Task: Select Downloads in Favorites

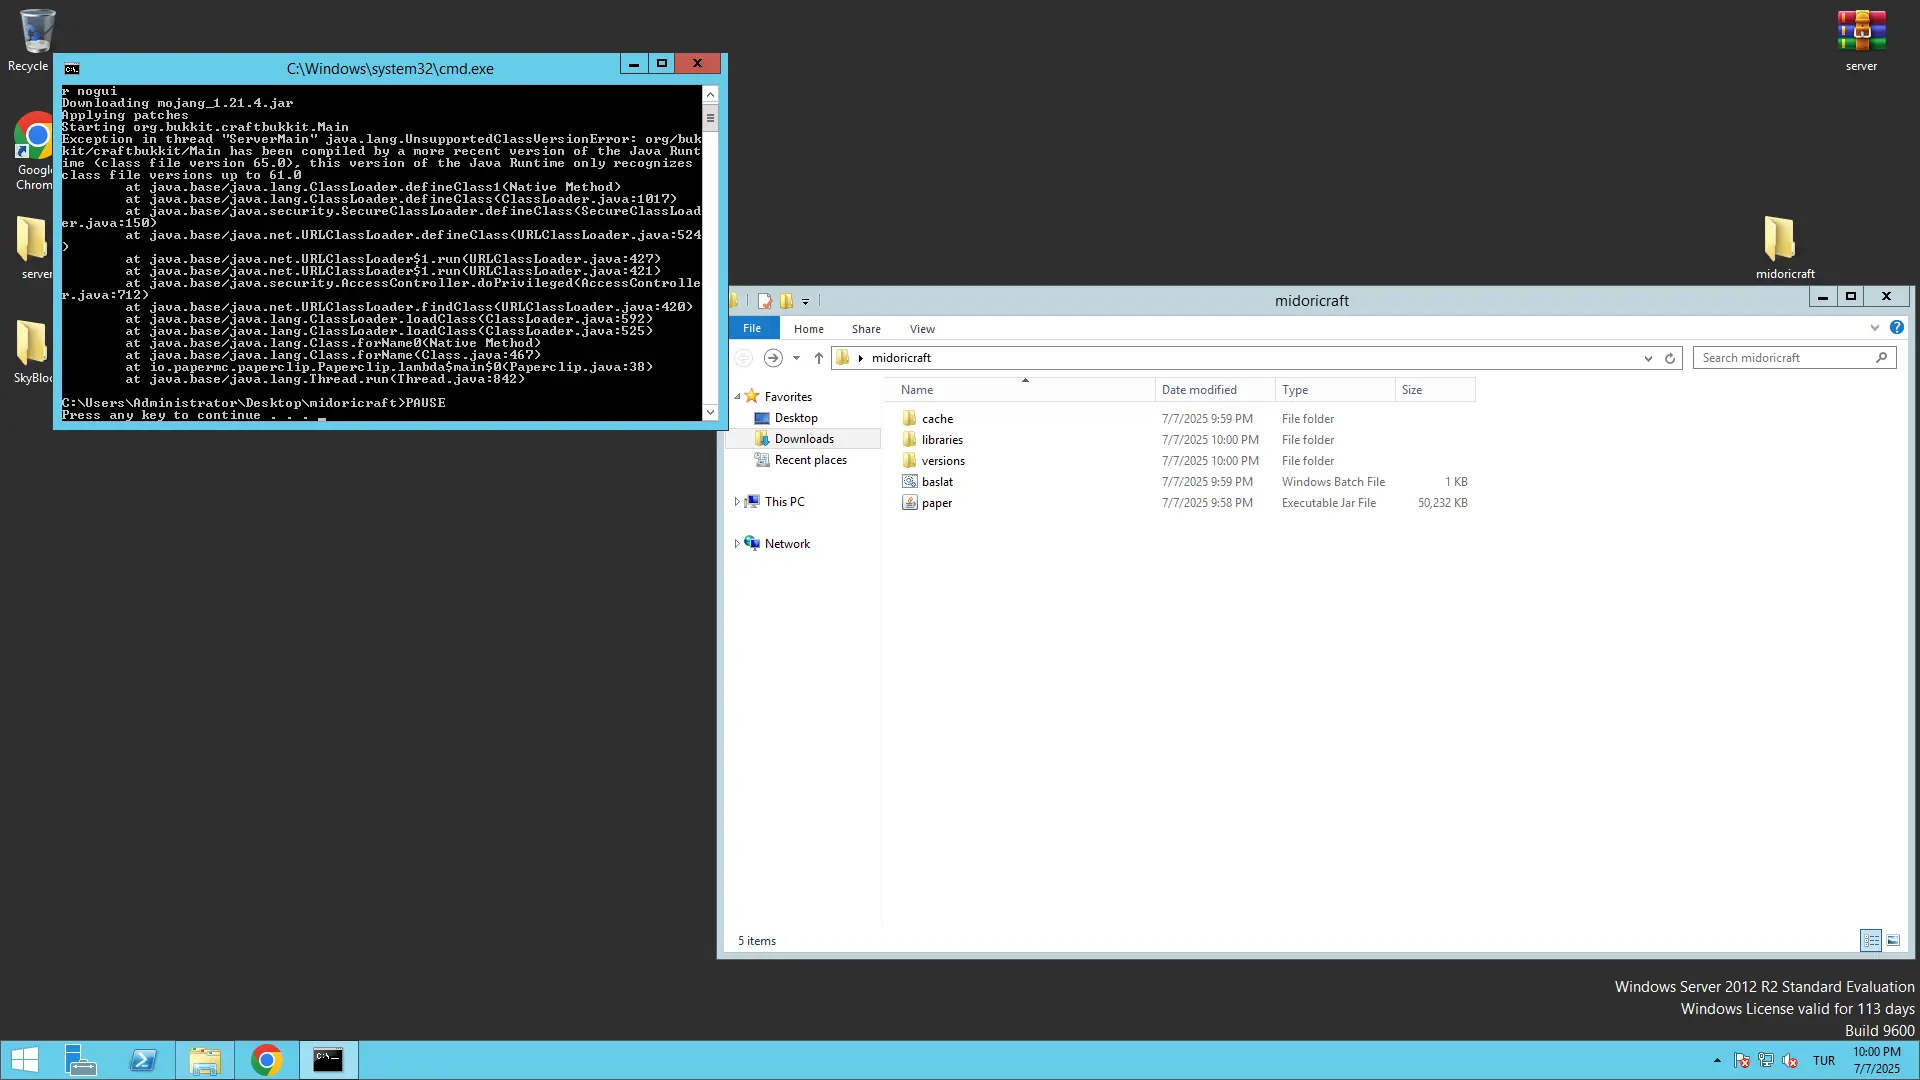Action: (804, 439)
